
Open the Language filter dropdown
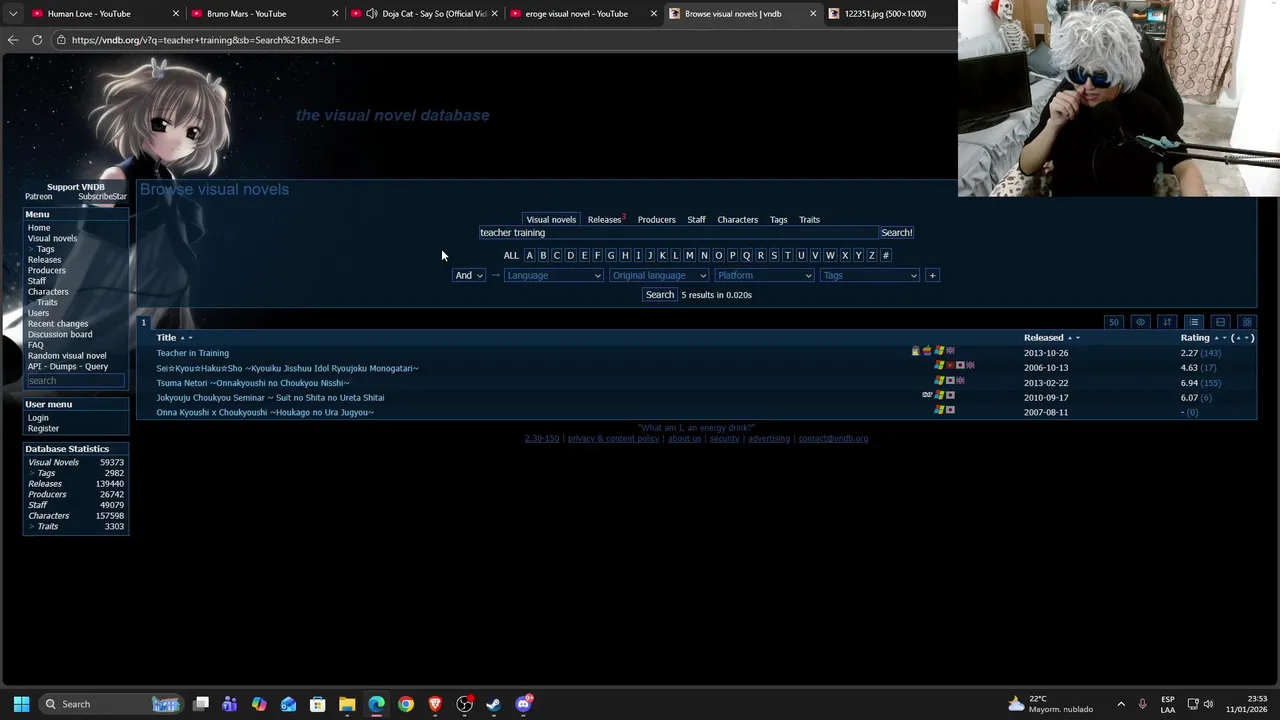click(553, 276)
